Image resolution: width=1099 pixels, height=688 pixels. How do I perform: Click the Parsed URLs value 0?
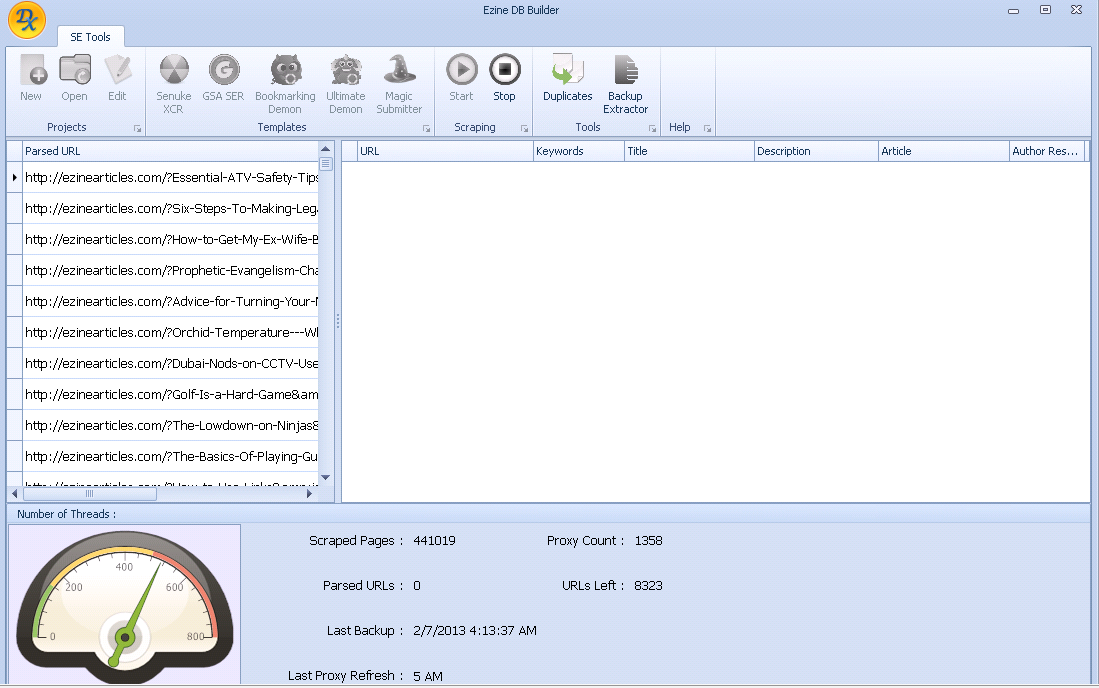click(x=417, y=586)
